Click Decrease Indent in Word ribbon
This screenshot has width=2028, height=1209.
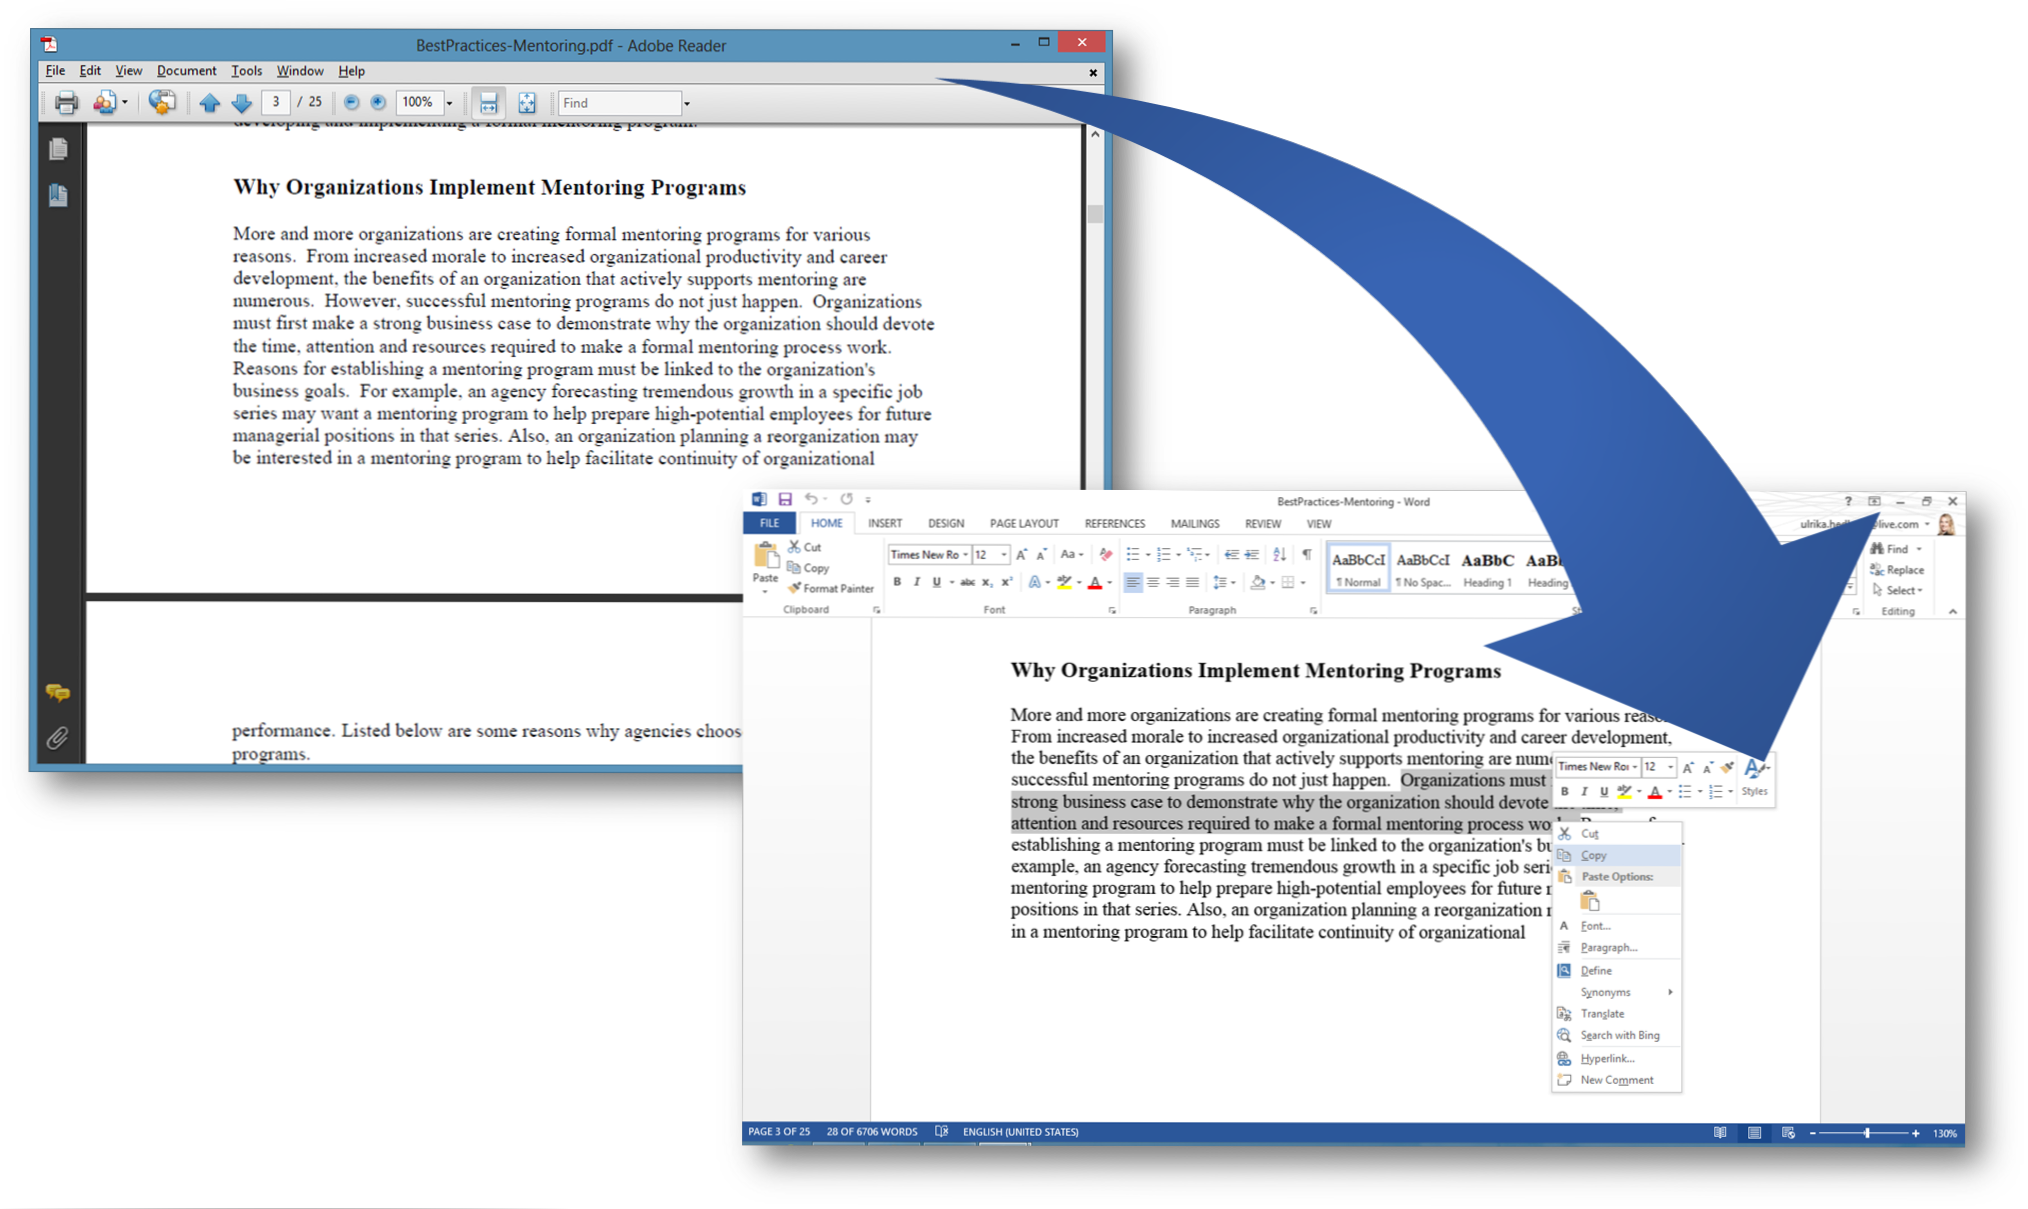click(x=1231, y=554)
